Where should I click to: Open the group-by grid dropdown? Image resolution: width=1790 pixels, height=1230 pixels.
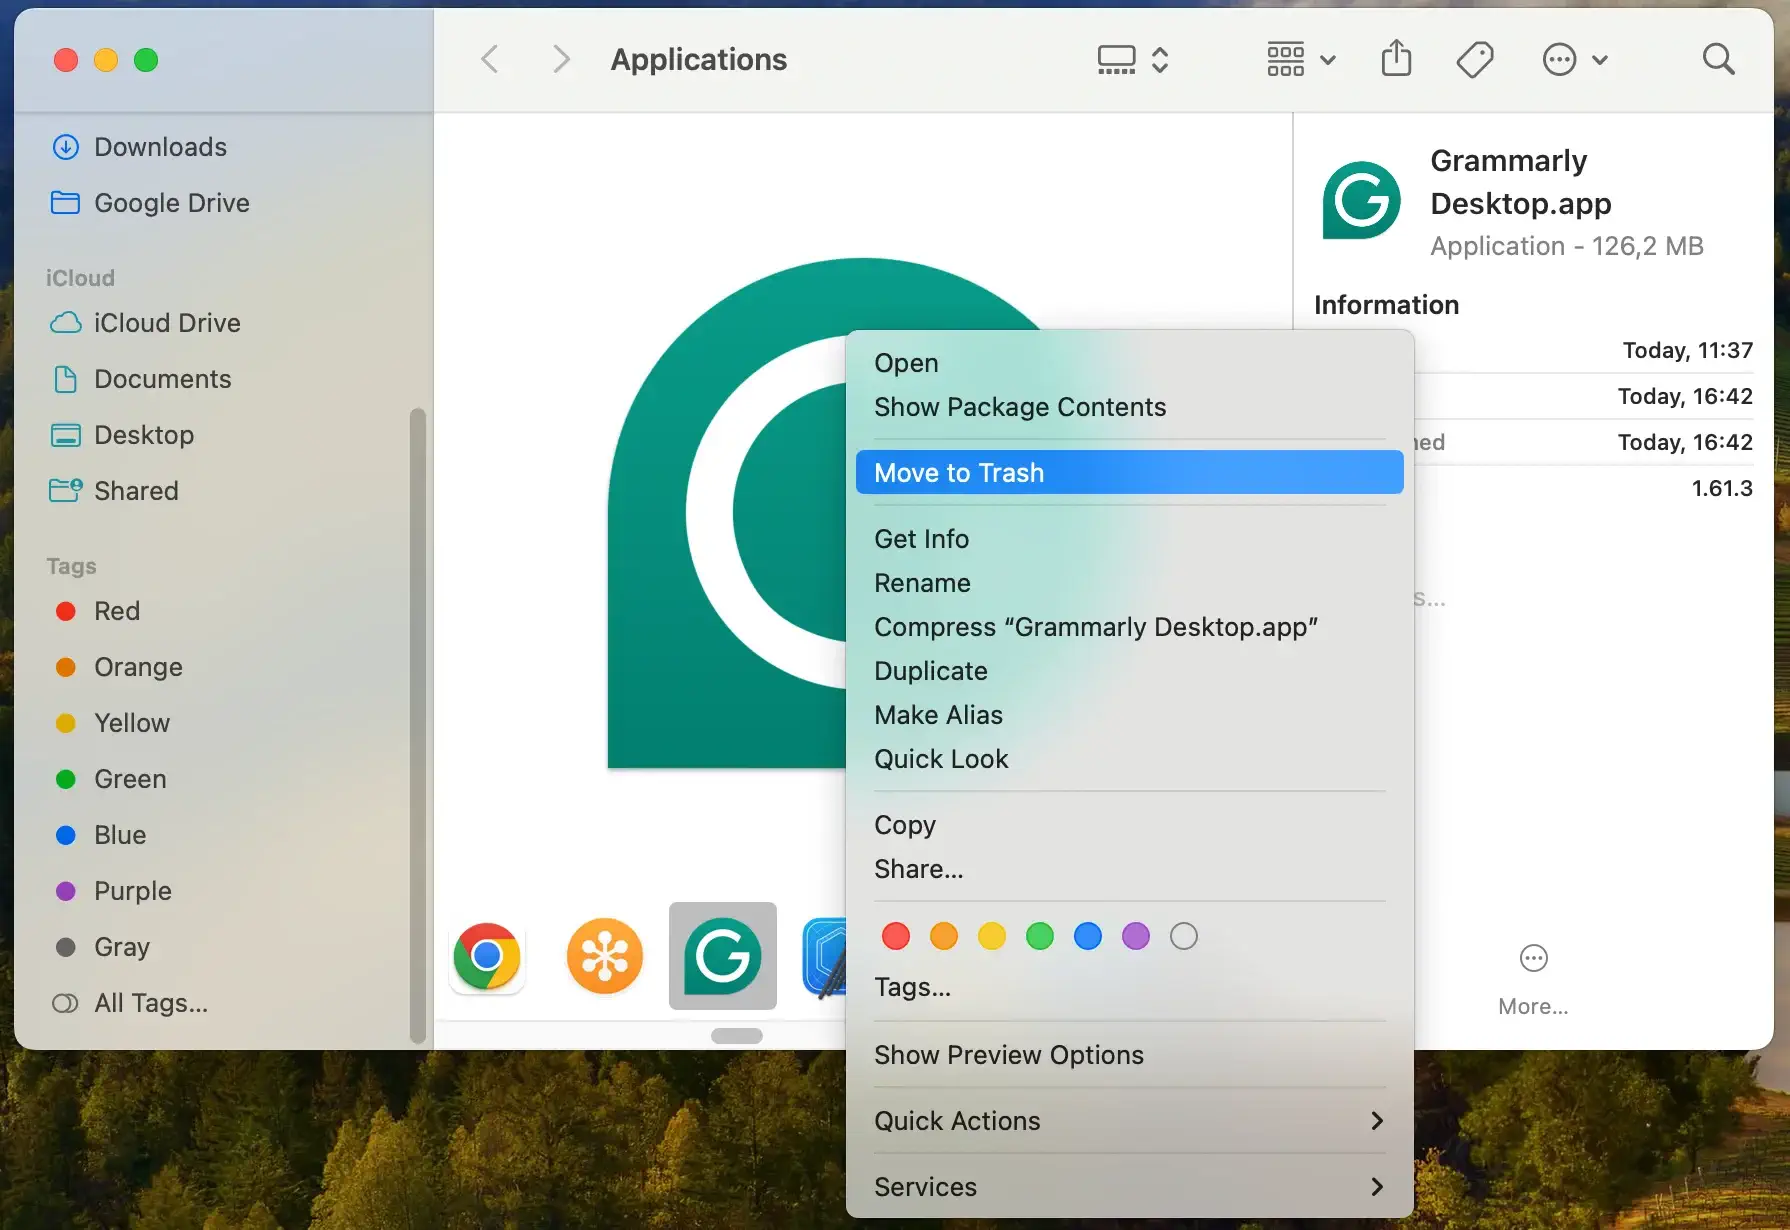(1301, 60)
